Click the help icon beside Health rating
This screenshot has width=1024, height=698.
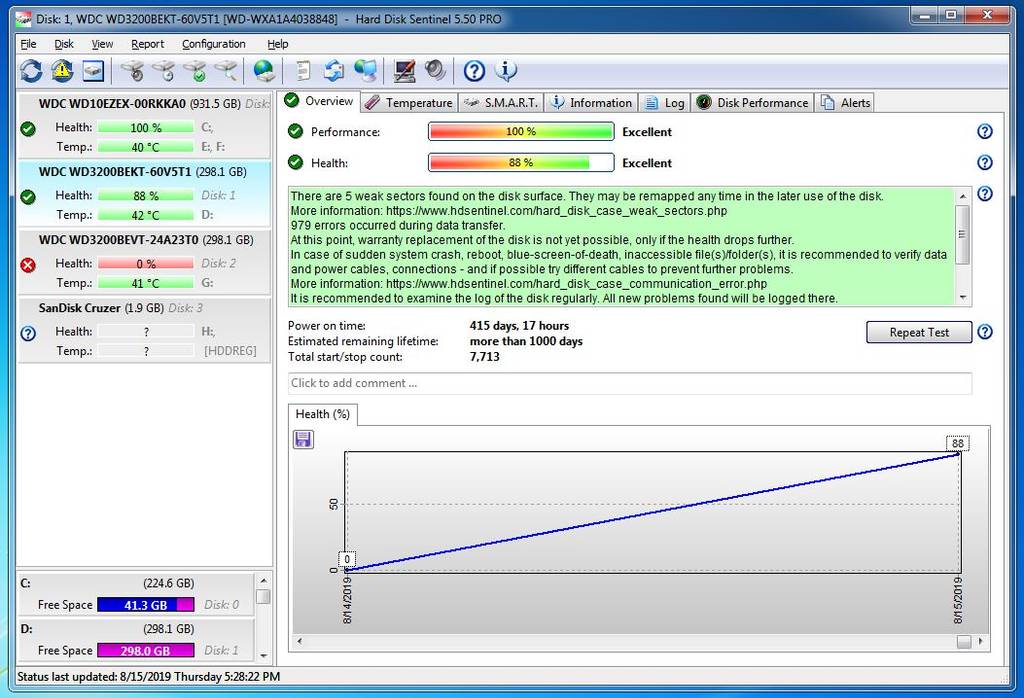[985, 163]
